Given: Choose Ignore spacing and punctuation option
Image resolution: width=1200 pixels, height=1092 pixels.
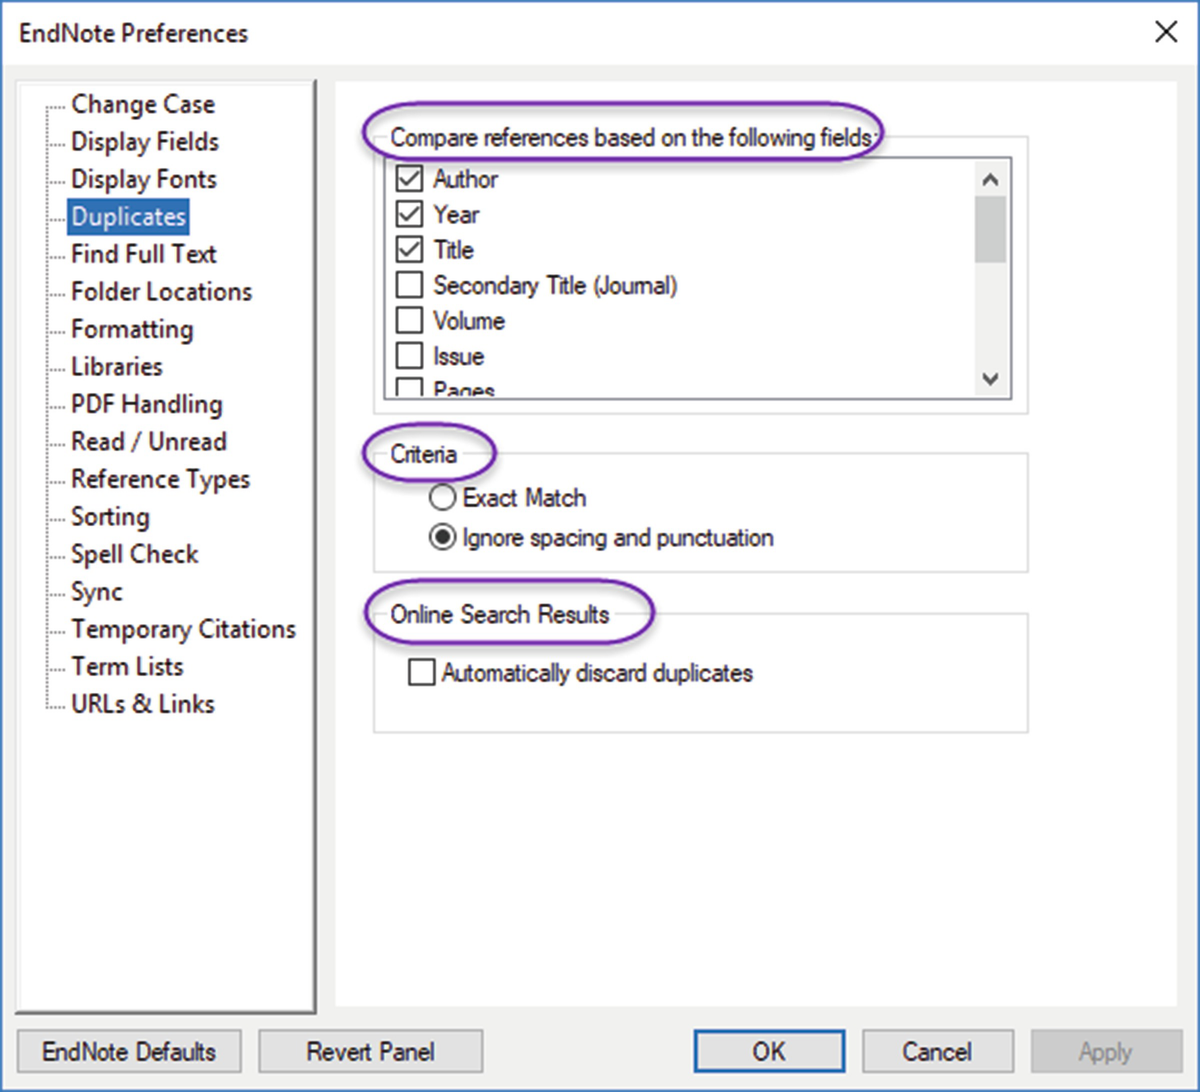Looking at the screenshot, I should [442, 537].
